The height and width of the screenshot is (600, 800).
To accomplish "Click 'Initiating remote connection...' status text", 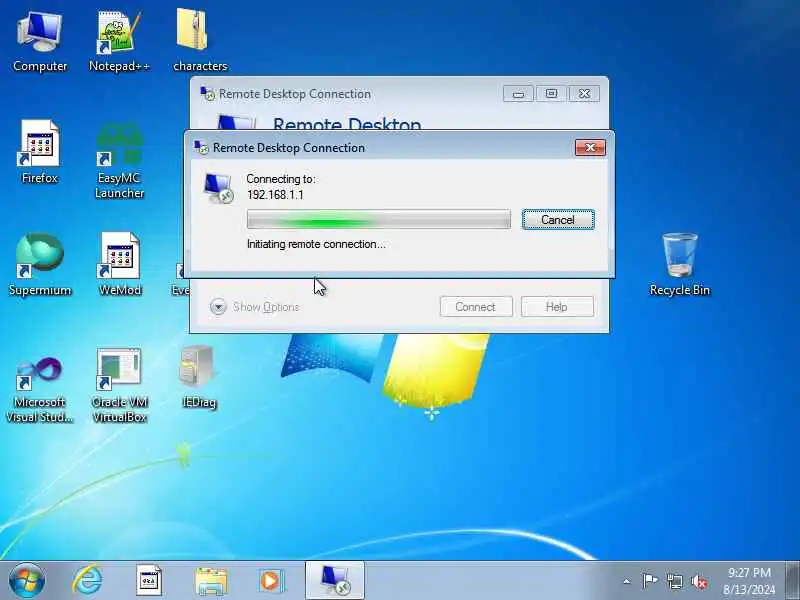I will point(316,244).
